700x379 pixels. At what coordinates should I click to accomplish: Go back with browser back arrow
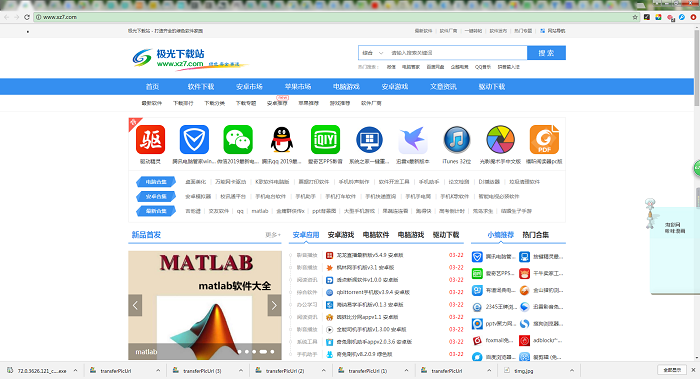(x=7, y=17)
